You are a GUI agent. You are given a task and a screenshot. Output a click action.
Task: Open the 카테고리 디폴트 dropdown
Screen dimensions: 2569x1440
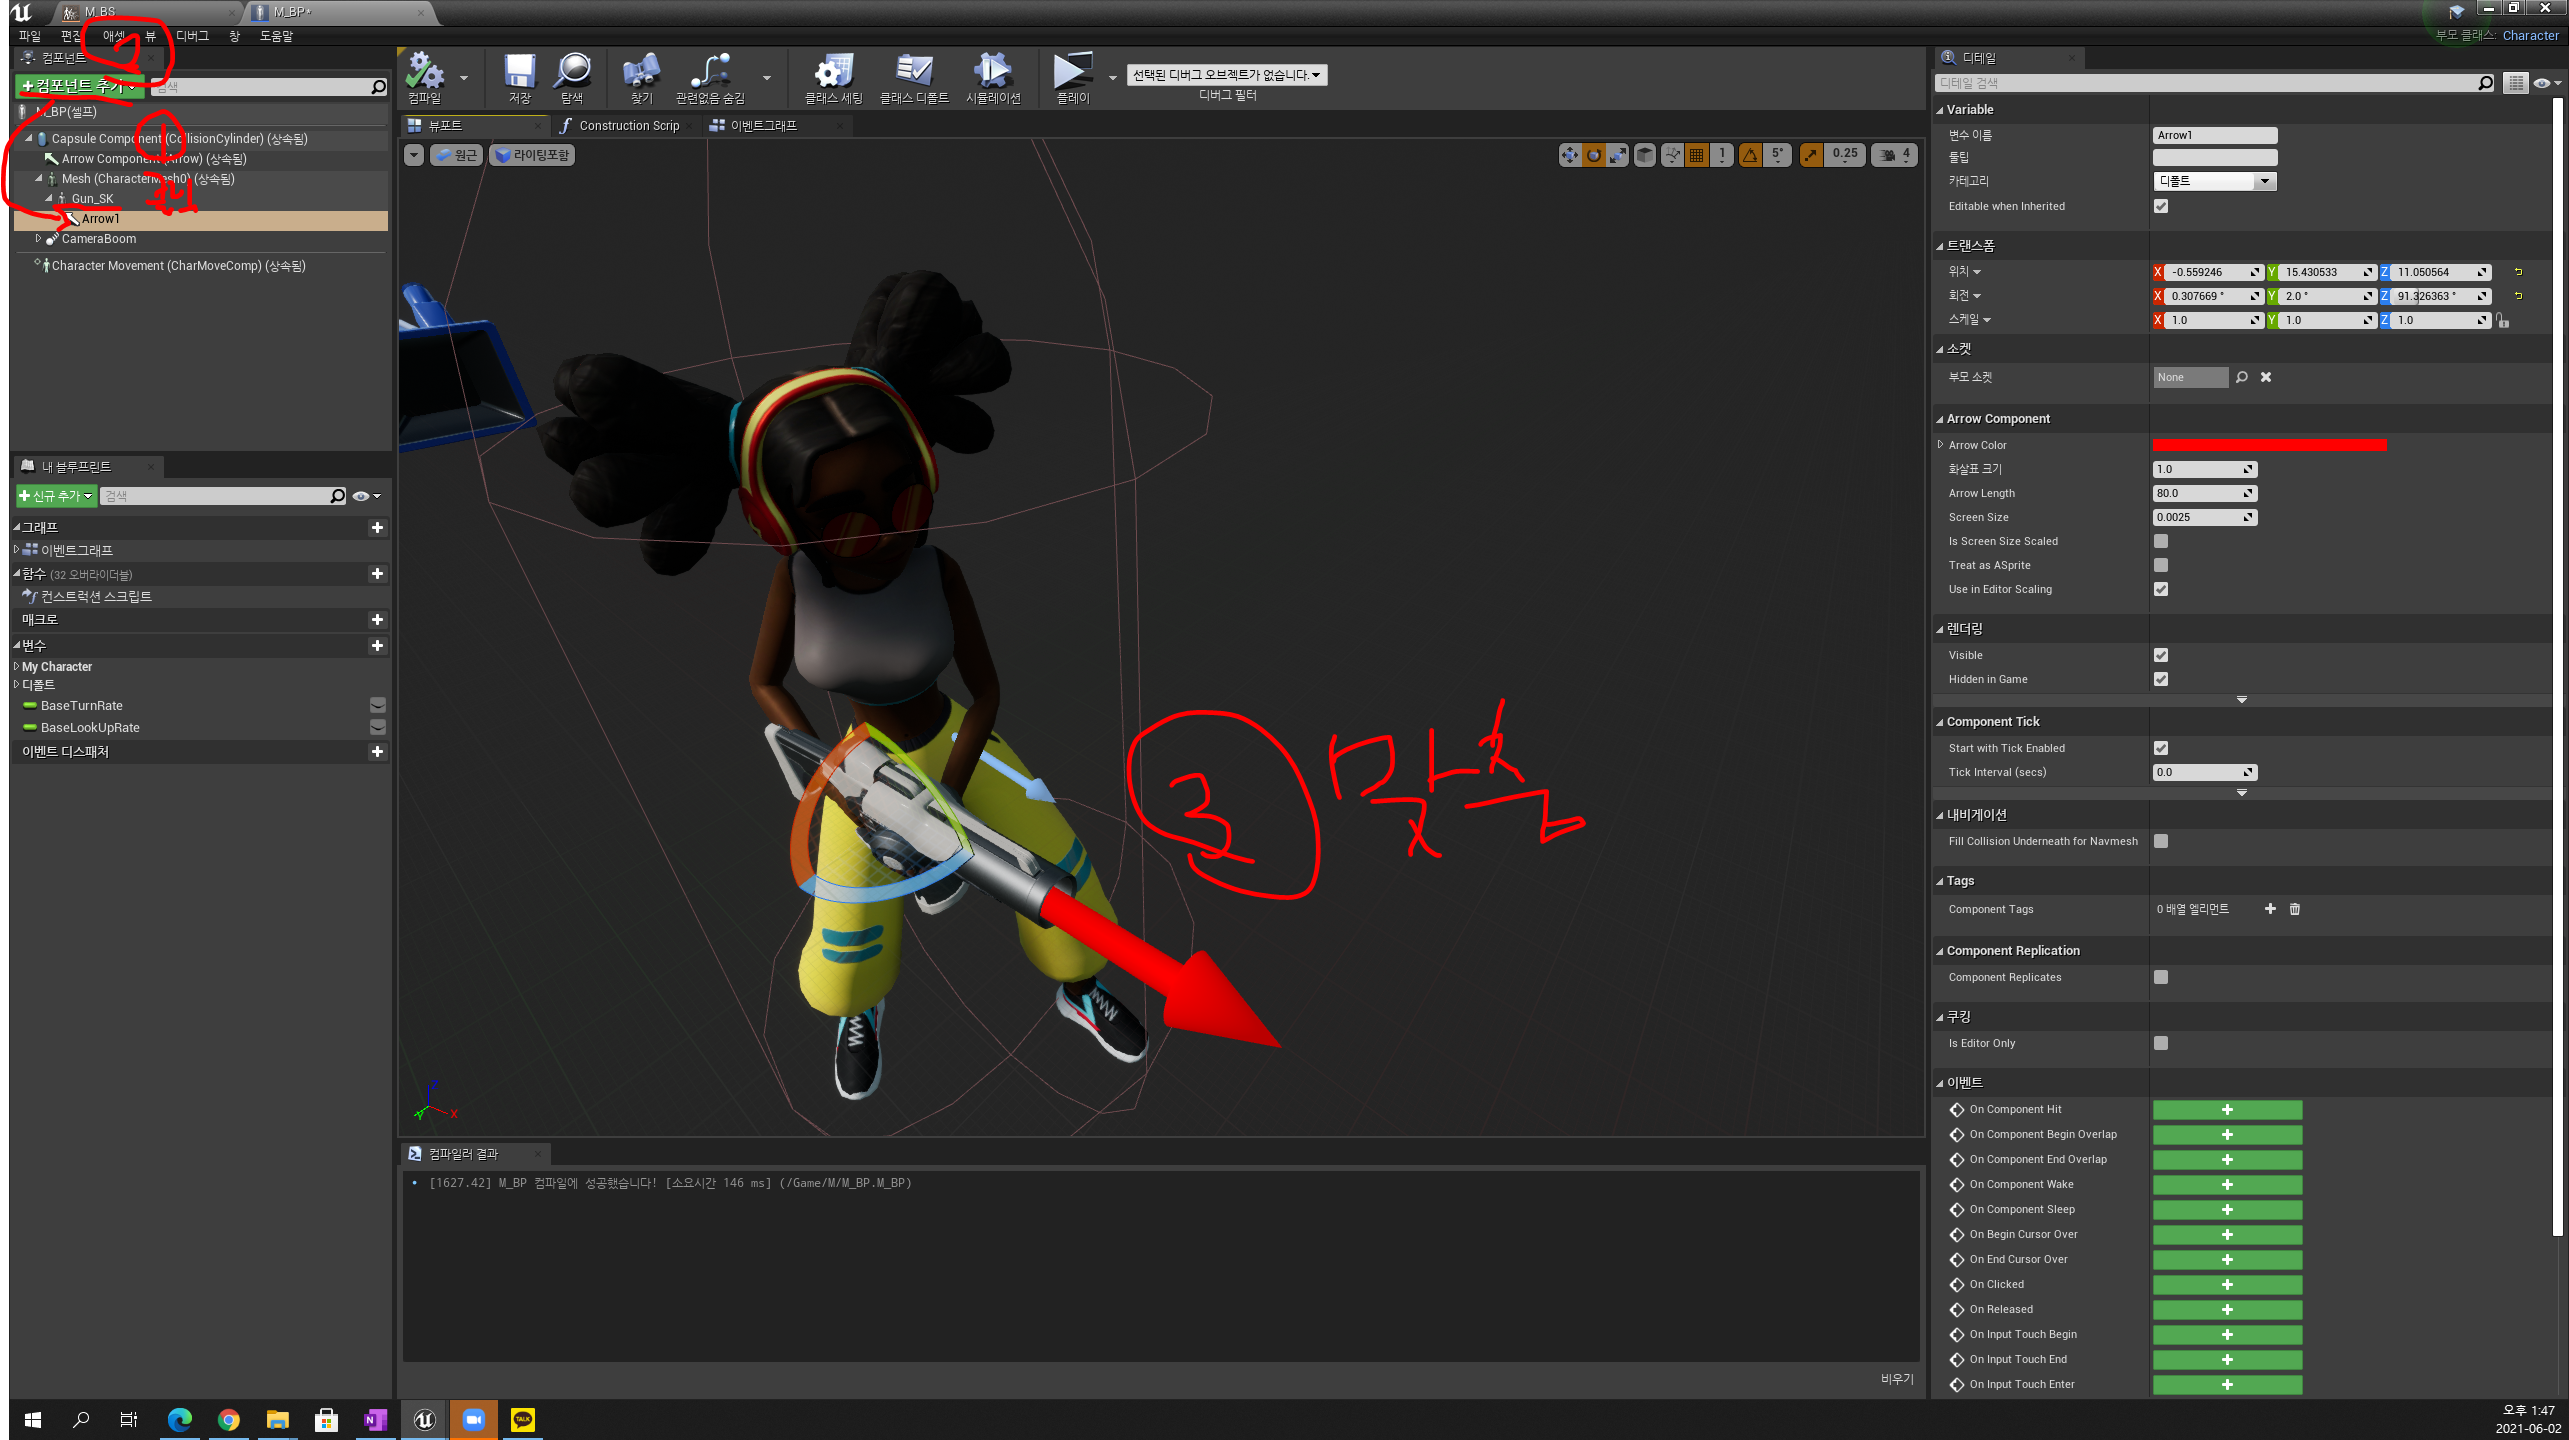point(2214,181)
